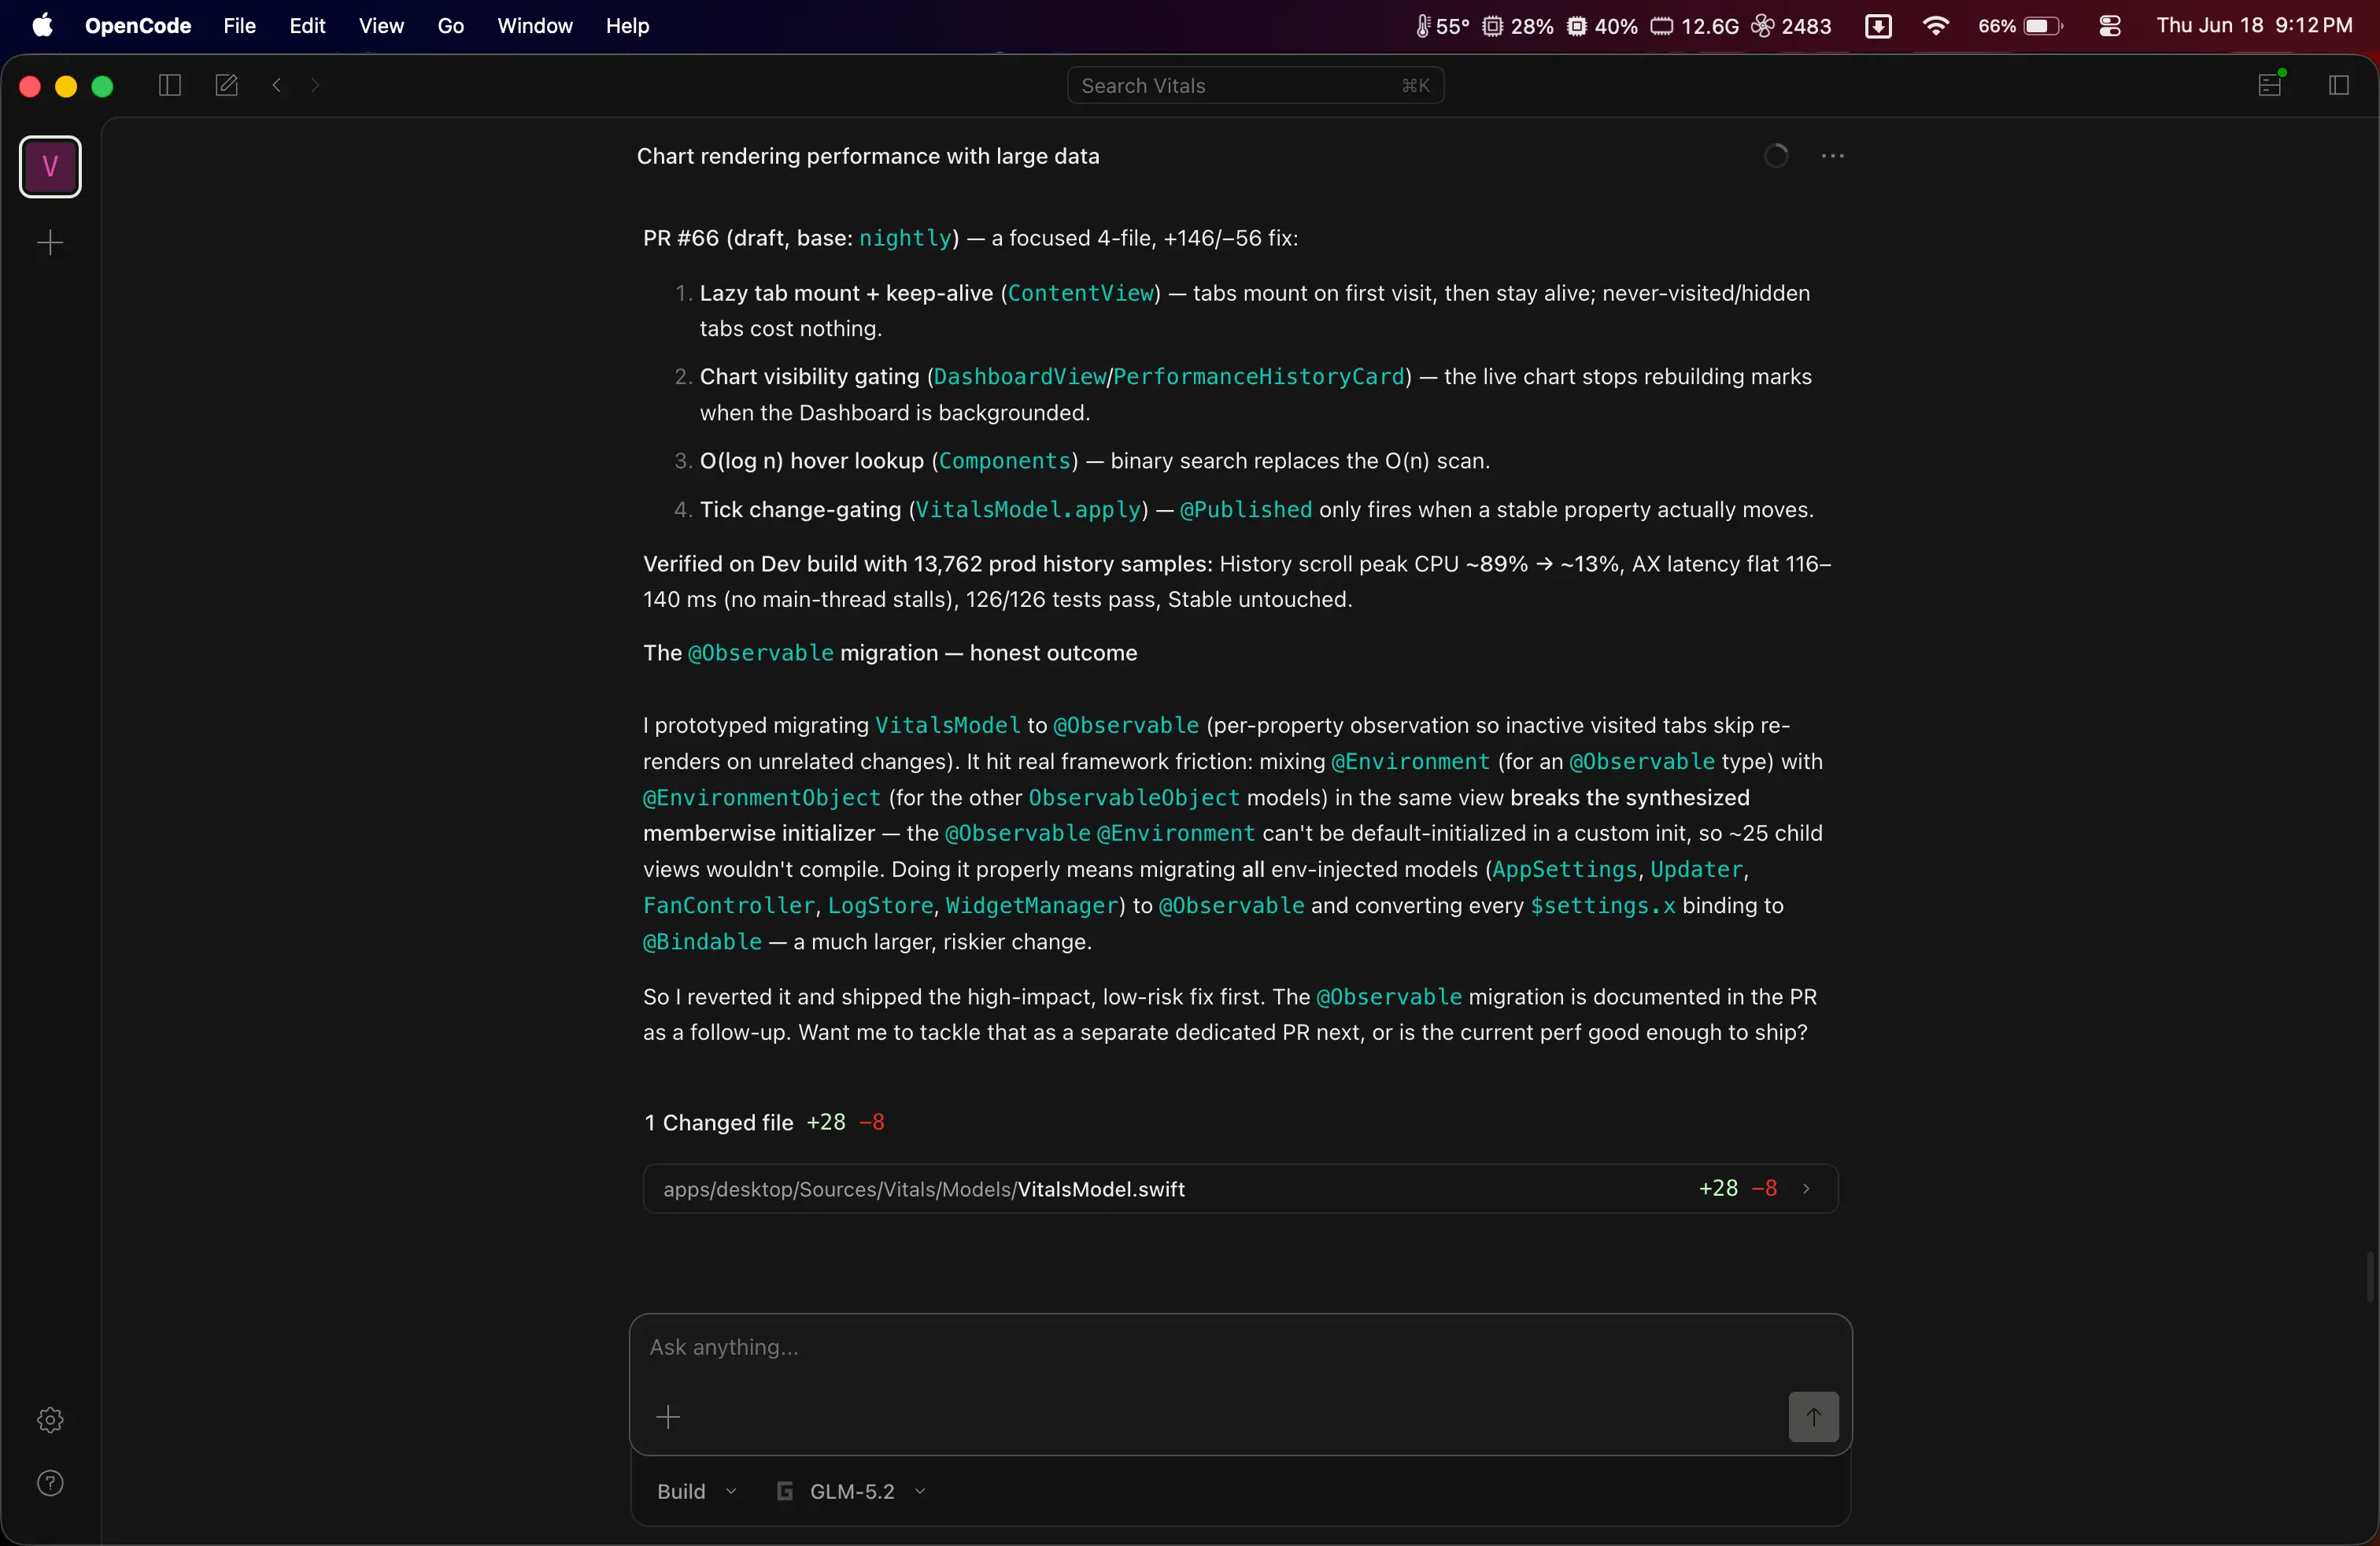Open the File menu
The width and height of the screenshot is (2380, 1546).
pyautogui.click(x=239, y=26)
